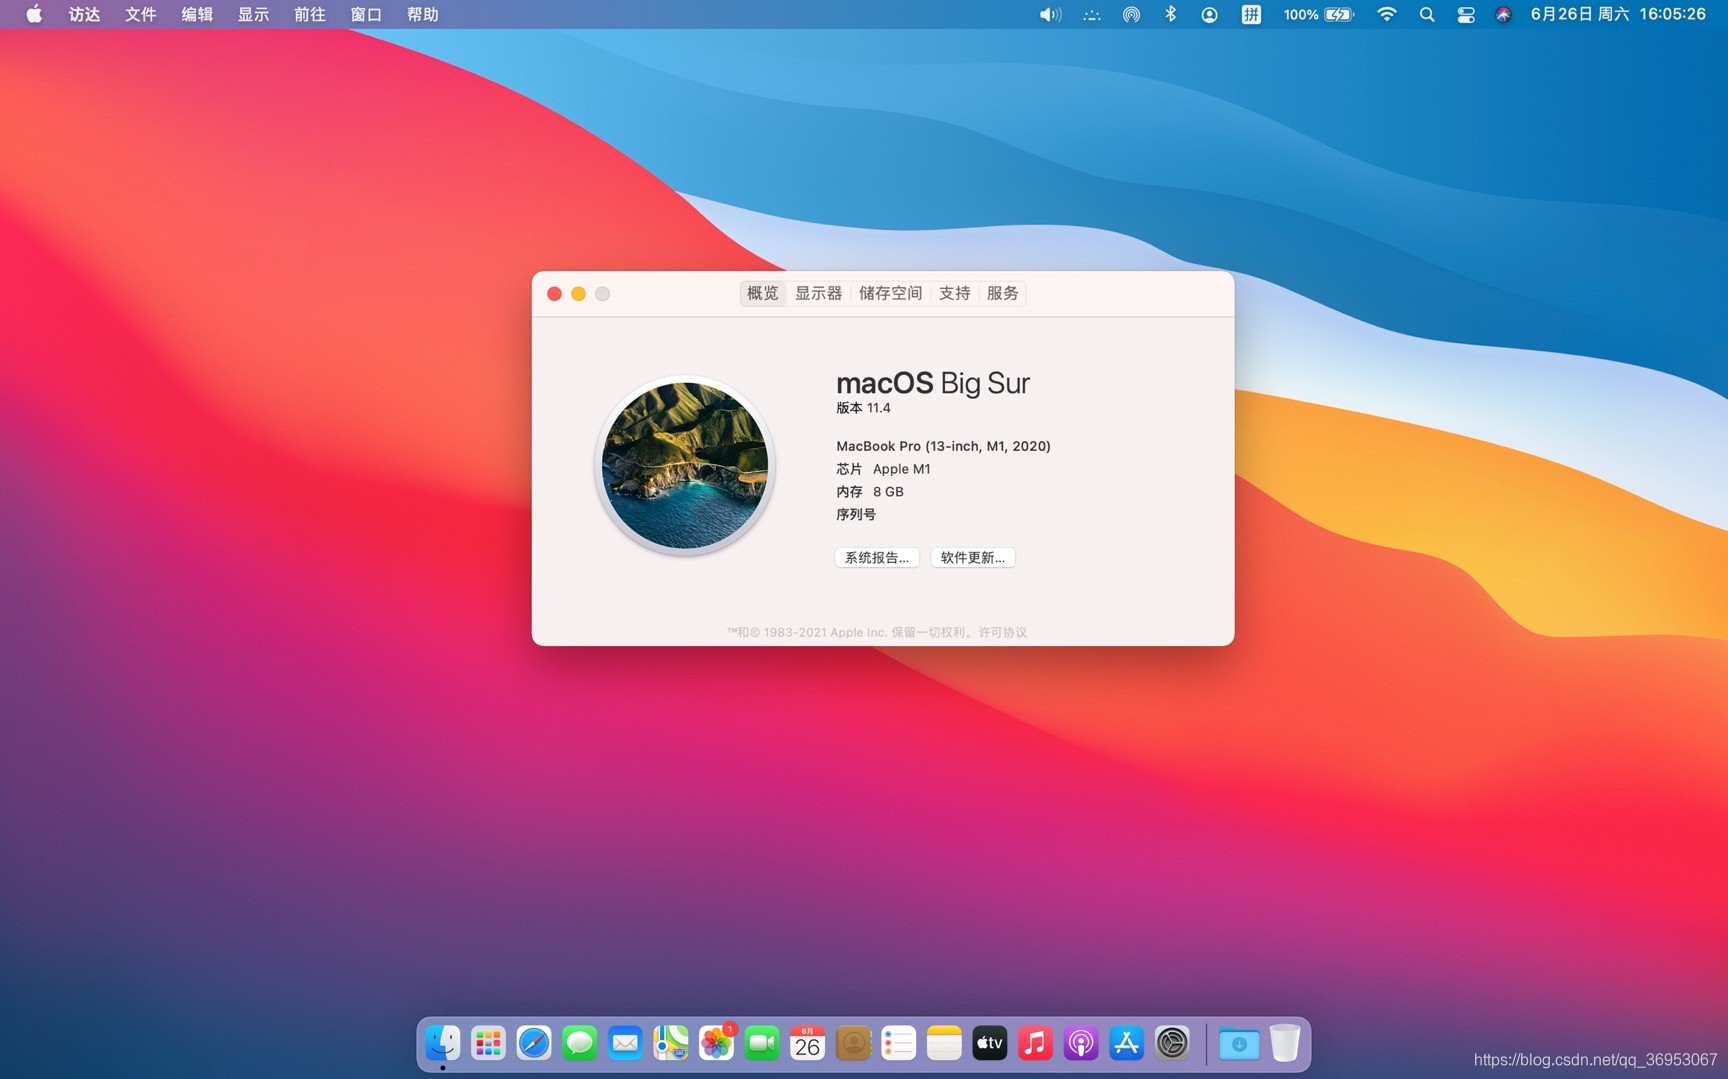The width and height of the screenshot is (1728, 1079).
Task: Switch to the 支持 tab
Action: pyautogui.click(x=954, y=293)
